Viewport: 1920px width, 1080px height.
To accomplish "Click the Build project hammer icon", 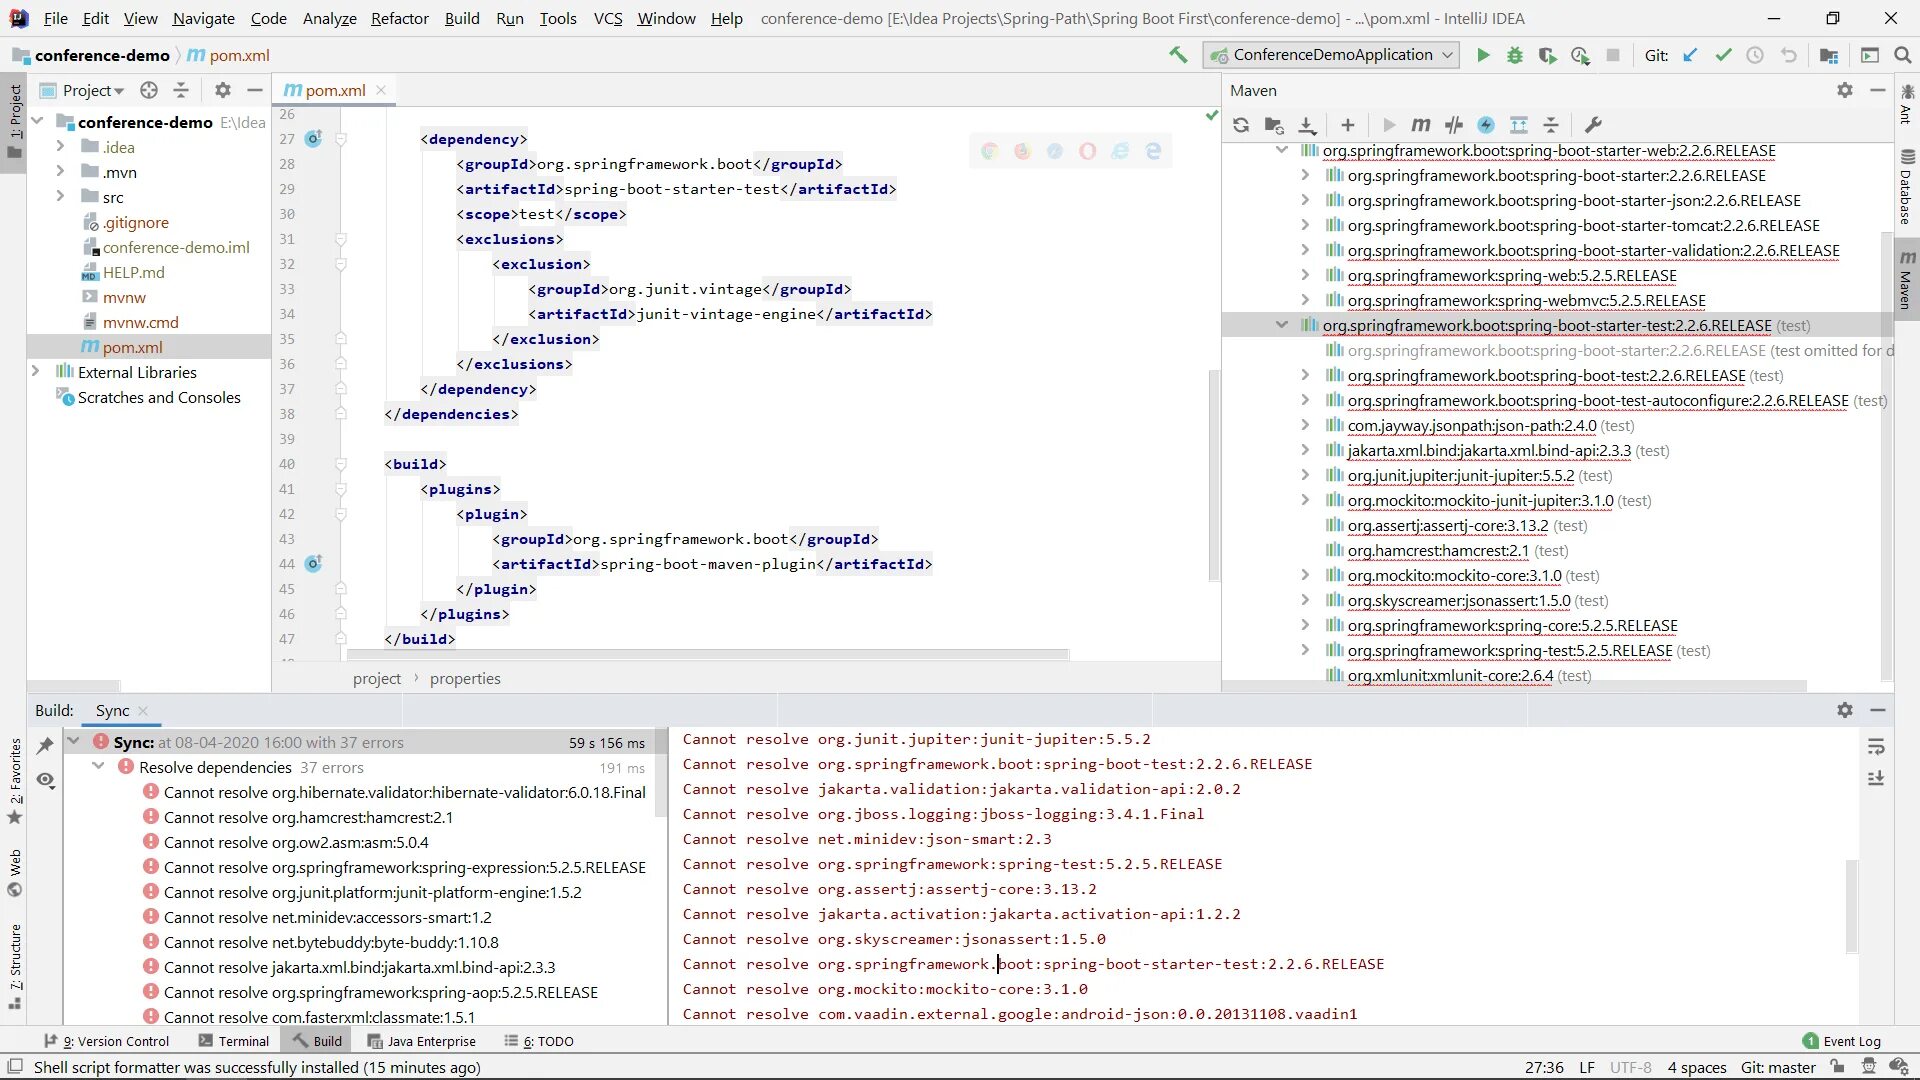I will pyautogui.click(x=1178, y=56).
